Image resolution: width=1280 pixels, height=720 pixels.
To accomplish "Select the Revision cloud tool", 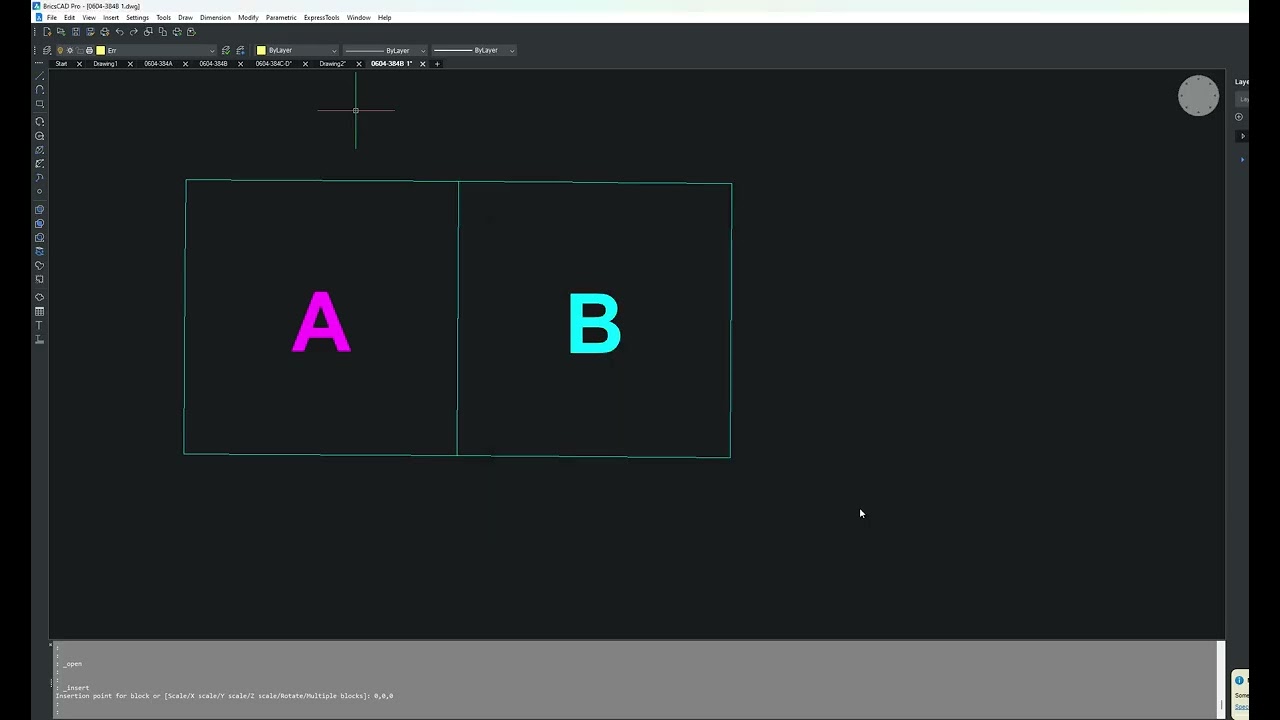I will 40,297.
